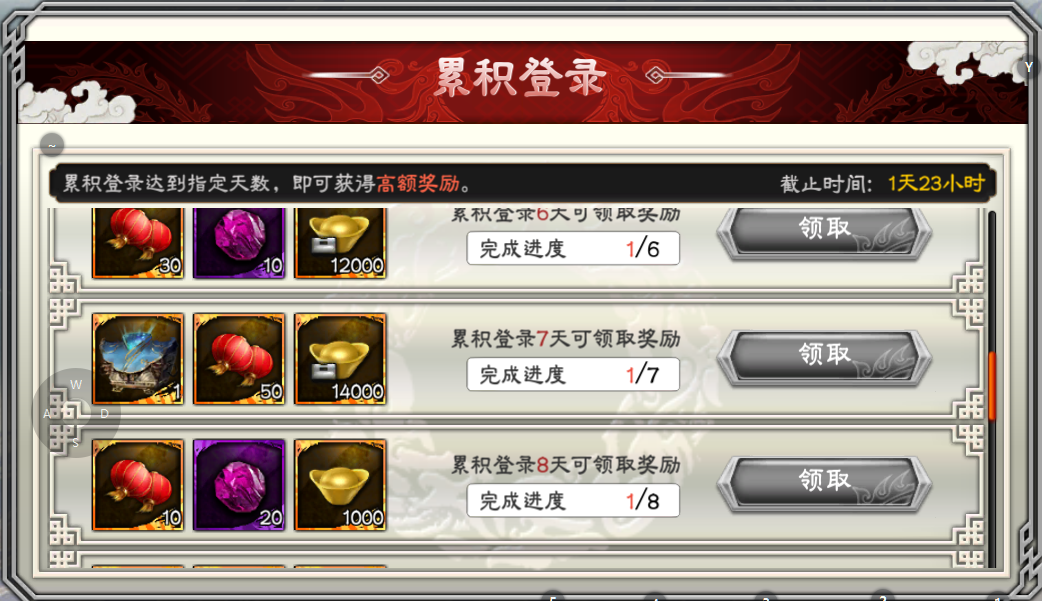Tap the D key on virtual joystick
Screen dimensions: 1042x601
[104, 413]
